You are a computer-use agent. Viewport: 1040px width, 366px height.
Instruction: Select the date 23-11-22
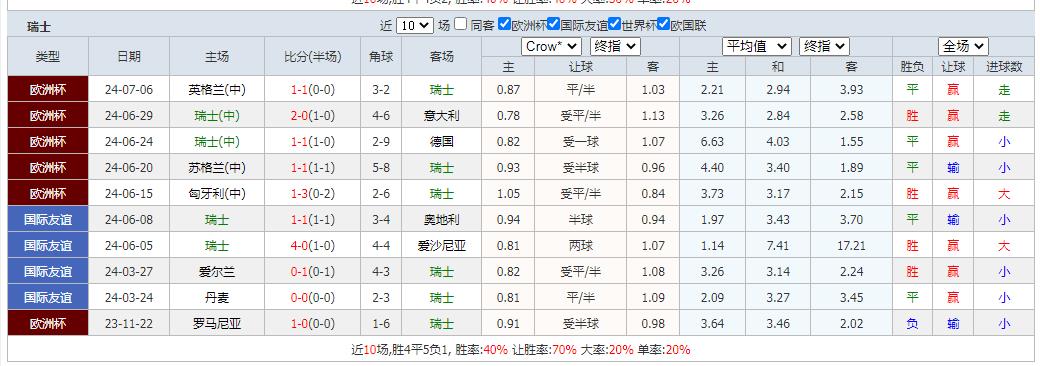129,324
